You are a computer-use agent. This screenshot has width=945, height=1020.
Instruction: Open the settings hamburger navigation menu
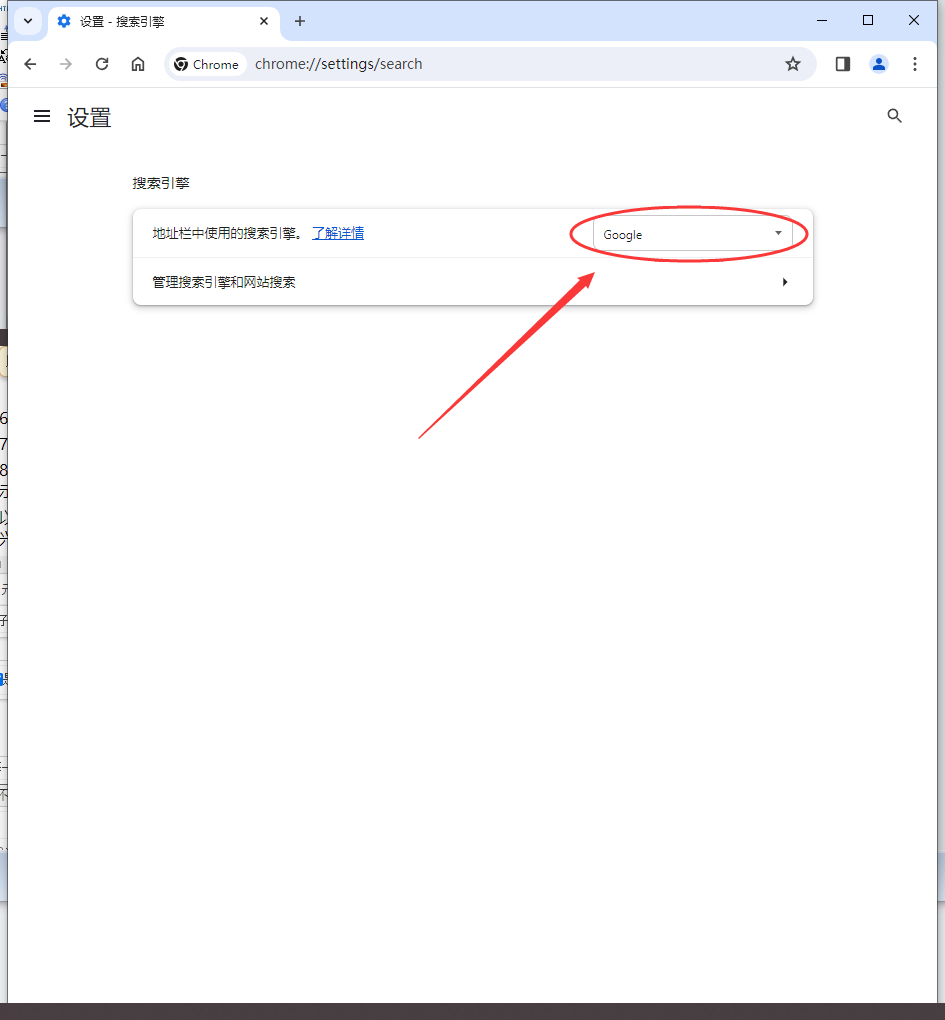[42, 117]
